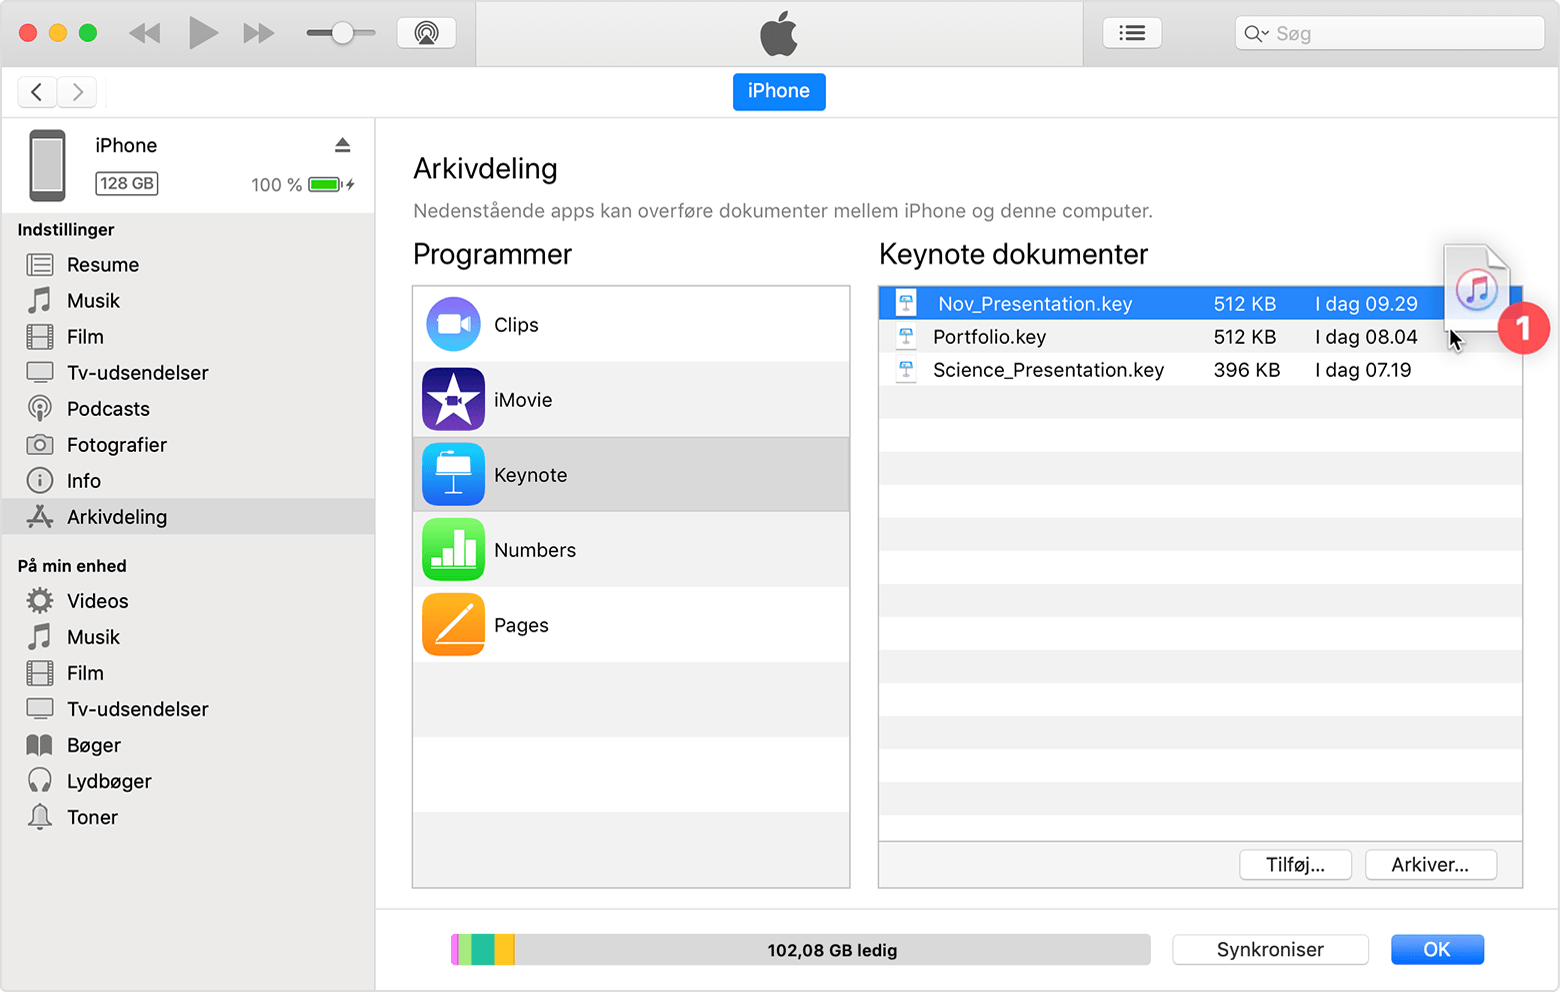Viewport: 1560px width, 992px height.
Task: Open the list view button
Action: pos(1132,33)
